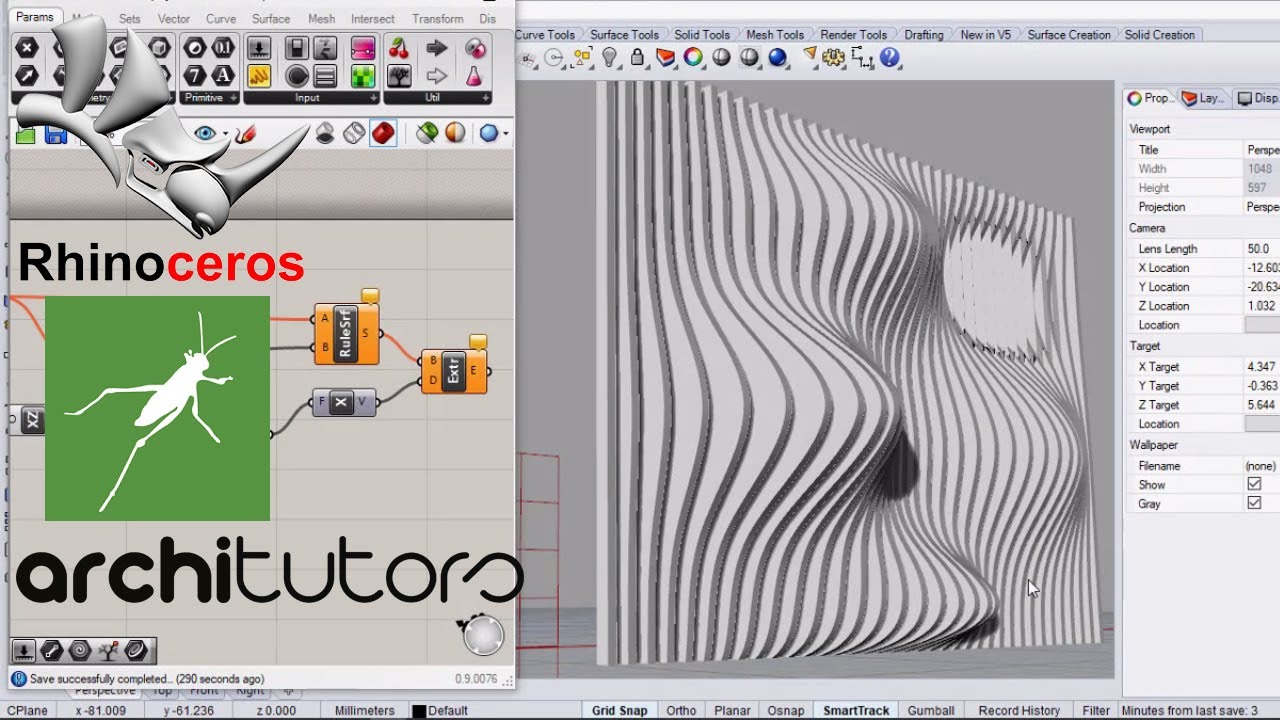Screen dimensions: 1280x720
Task: Click the Rhino lock objects icon
Action: (x=637, y=57)
